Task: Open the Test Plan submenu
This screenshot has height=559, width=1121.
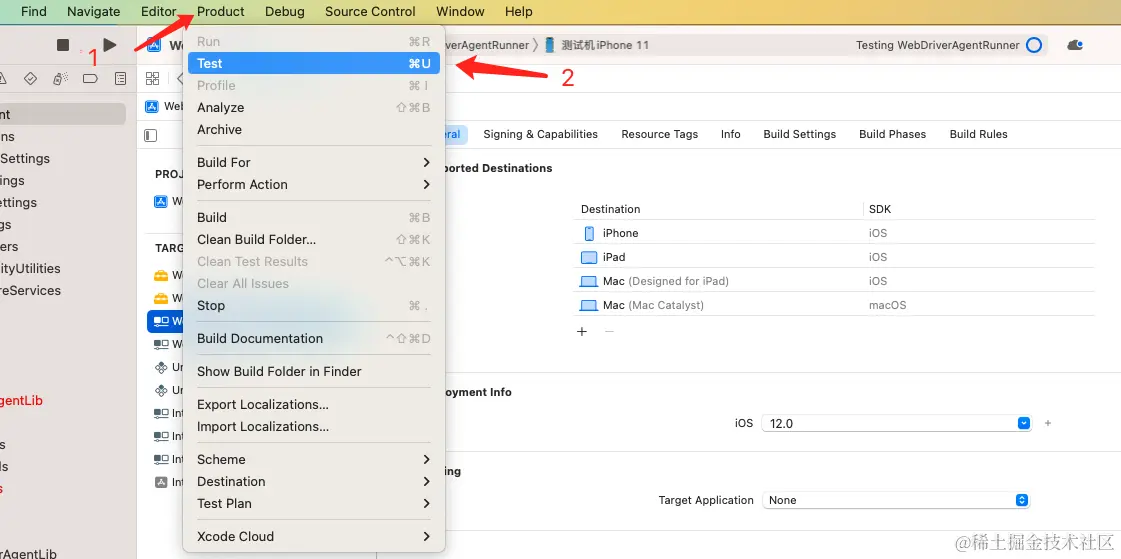Action: click(x=314, y=504)
